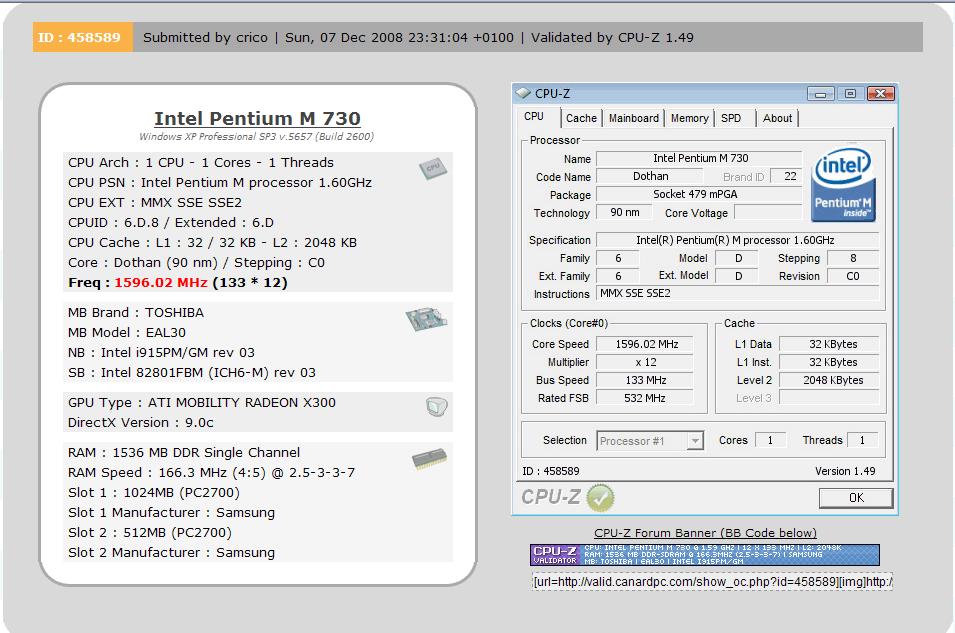Screen dimensions: 955x633
Task: Close the CPU-Z window
Action: tap(881, 94)
